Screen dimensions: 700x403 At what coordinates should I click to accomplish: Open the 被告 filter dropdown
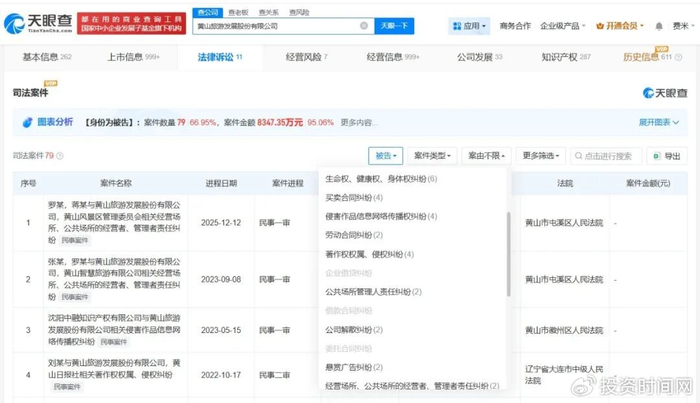pos(385,156)
